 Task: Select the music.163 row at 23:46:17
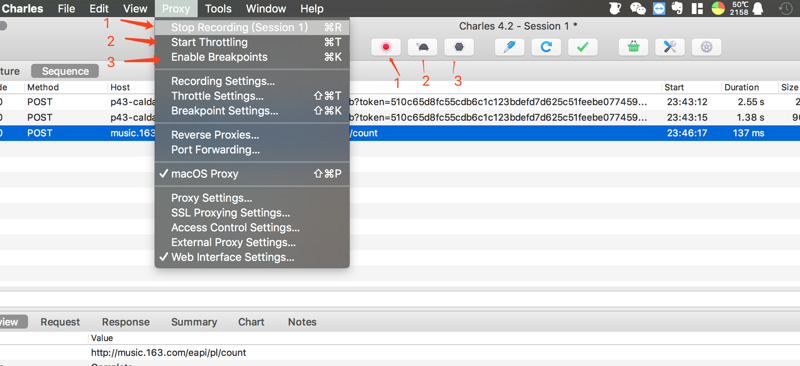click(400, 133)
